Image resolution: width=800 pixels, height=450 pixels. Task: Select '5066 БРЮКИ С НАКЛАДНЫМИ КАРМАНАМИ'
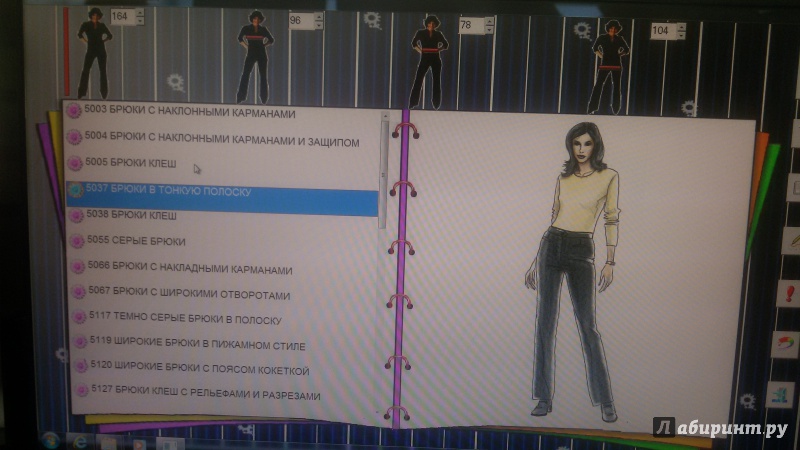click(x=190, y=268)
